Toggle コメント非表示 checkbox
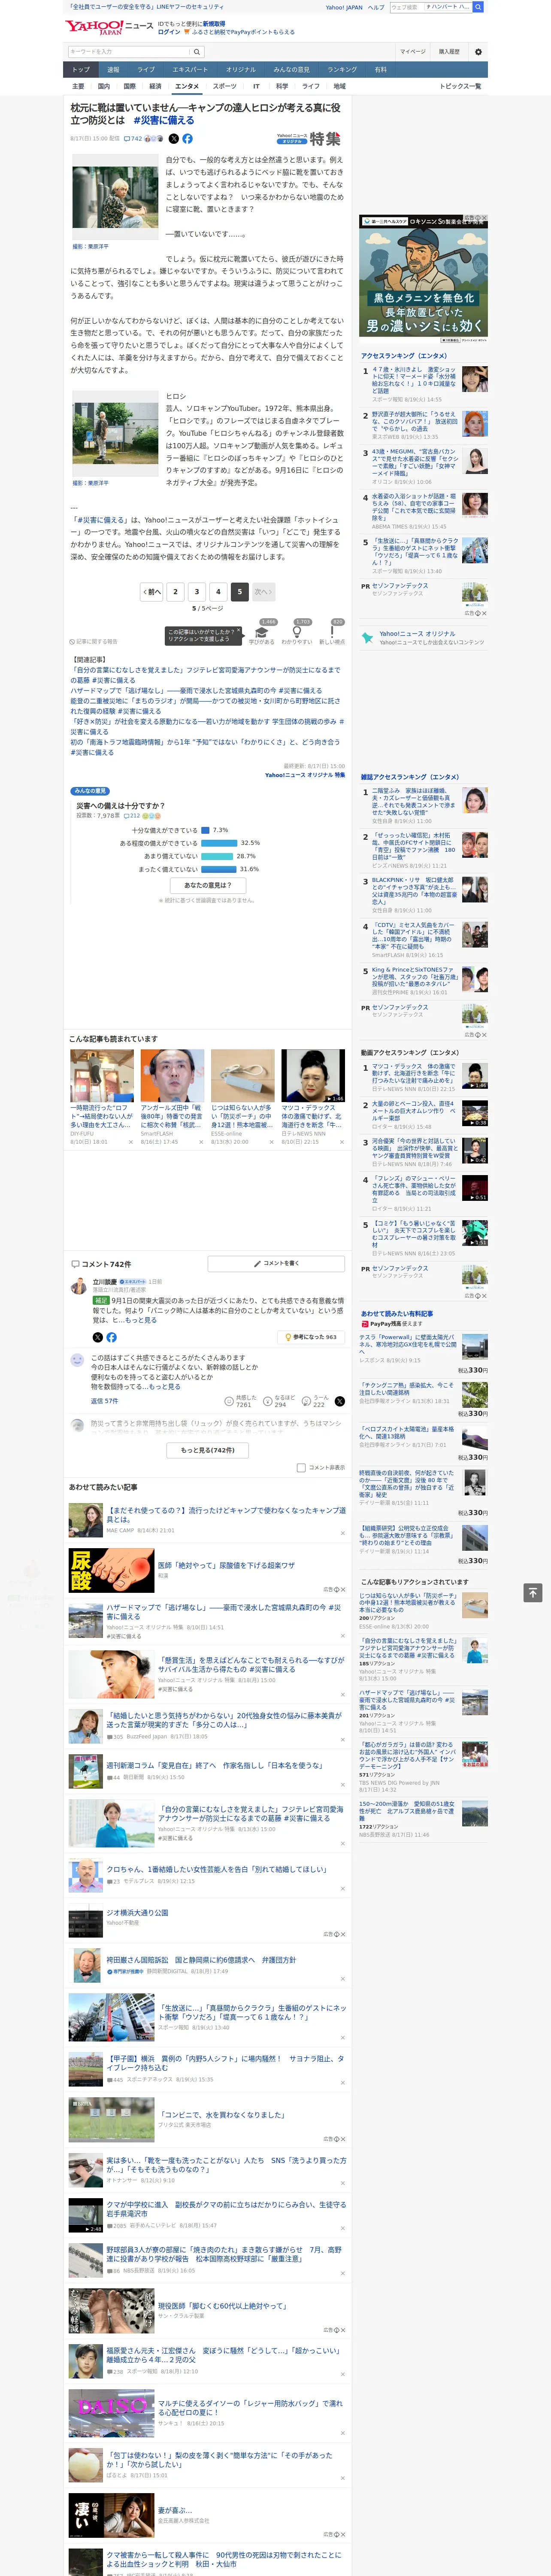 click(x=301, y=1468)
